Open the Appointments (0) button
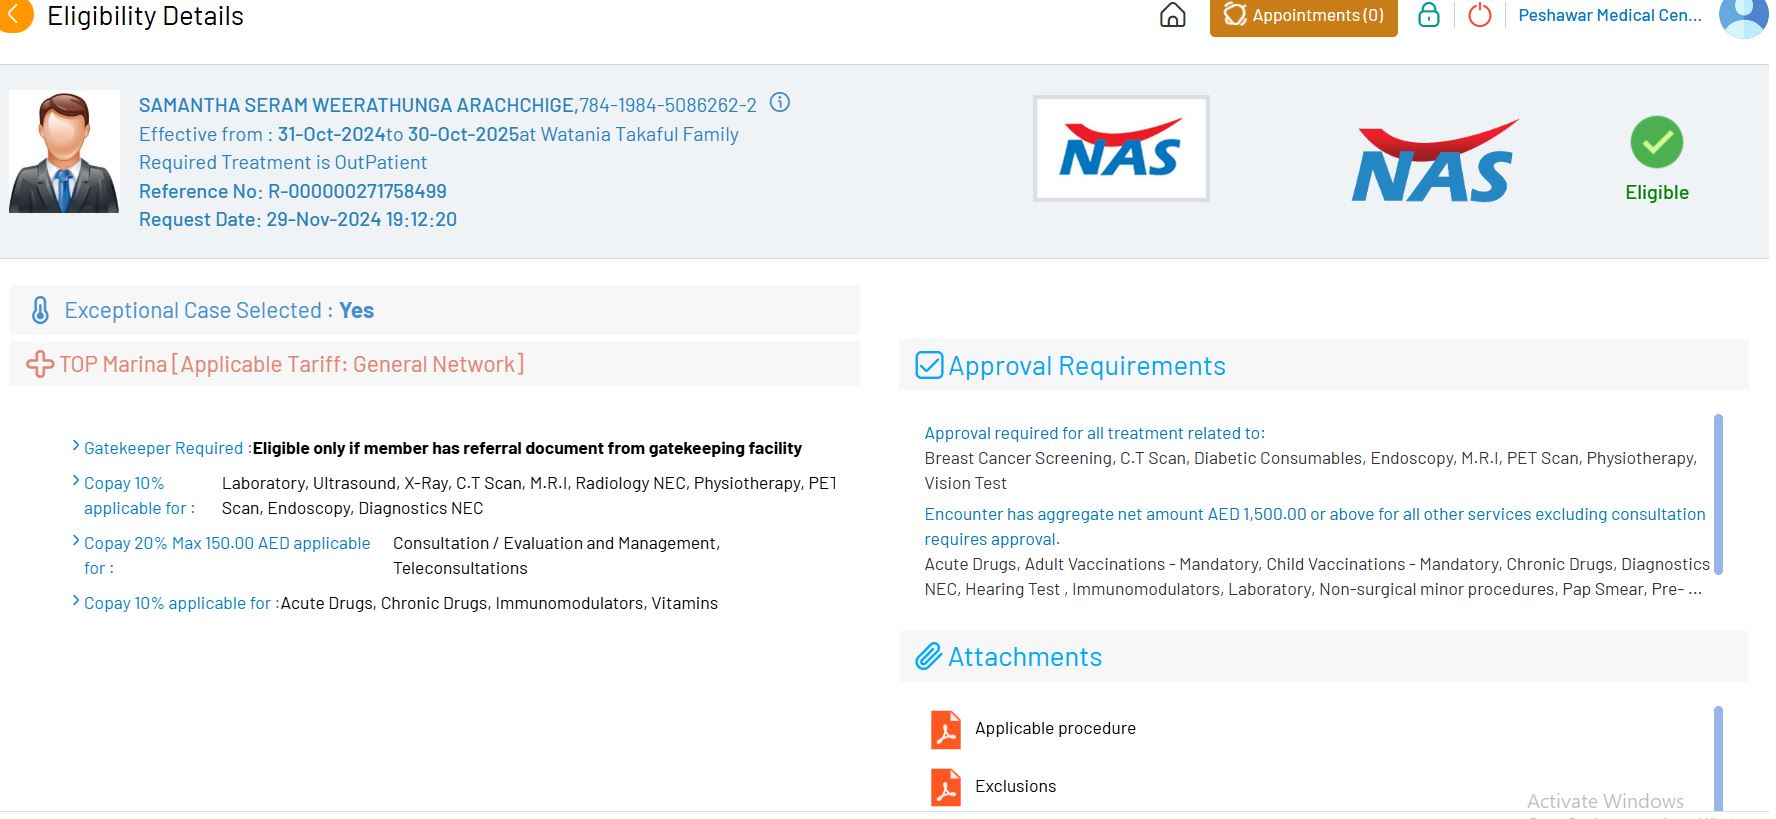 [1303, 16]
